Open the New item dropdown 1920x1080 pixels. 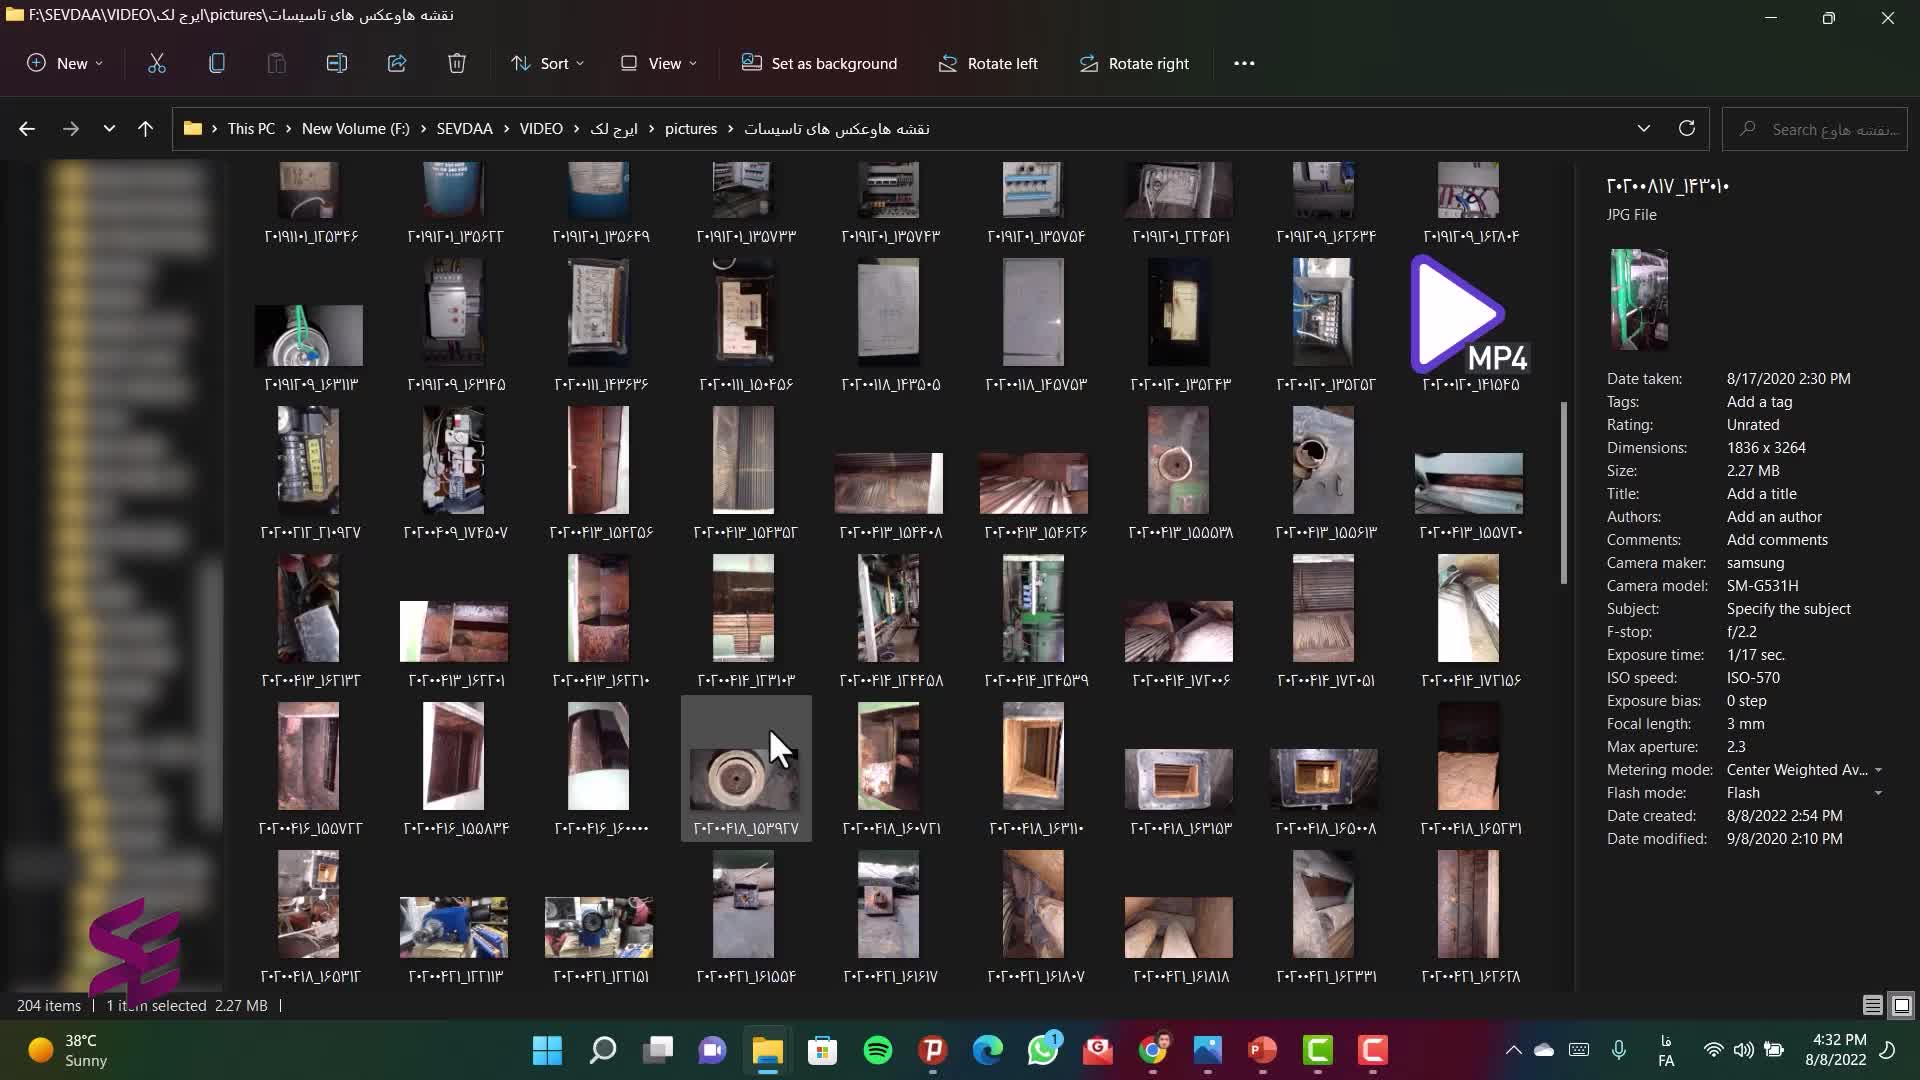(x=65, y=63)
